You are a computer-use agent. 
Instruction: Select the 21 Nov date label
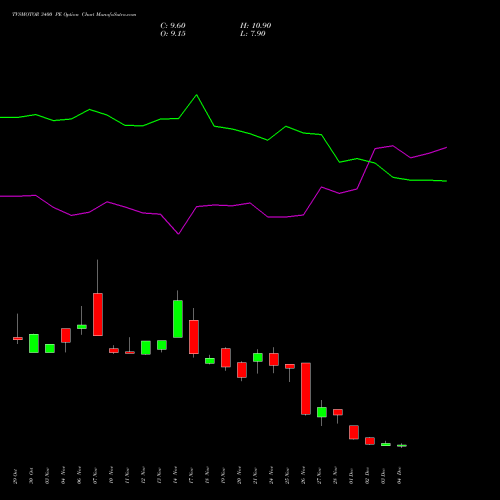coord(255,476)
